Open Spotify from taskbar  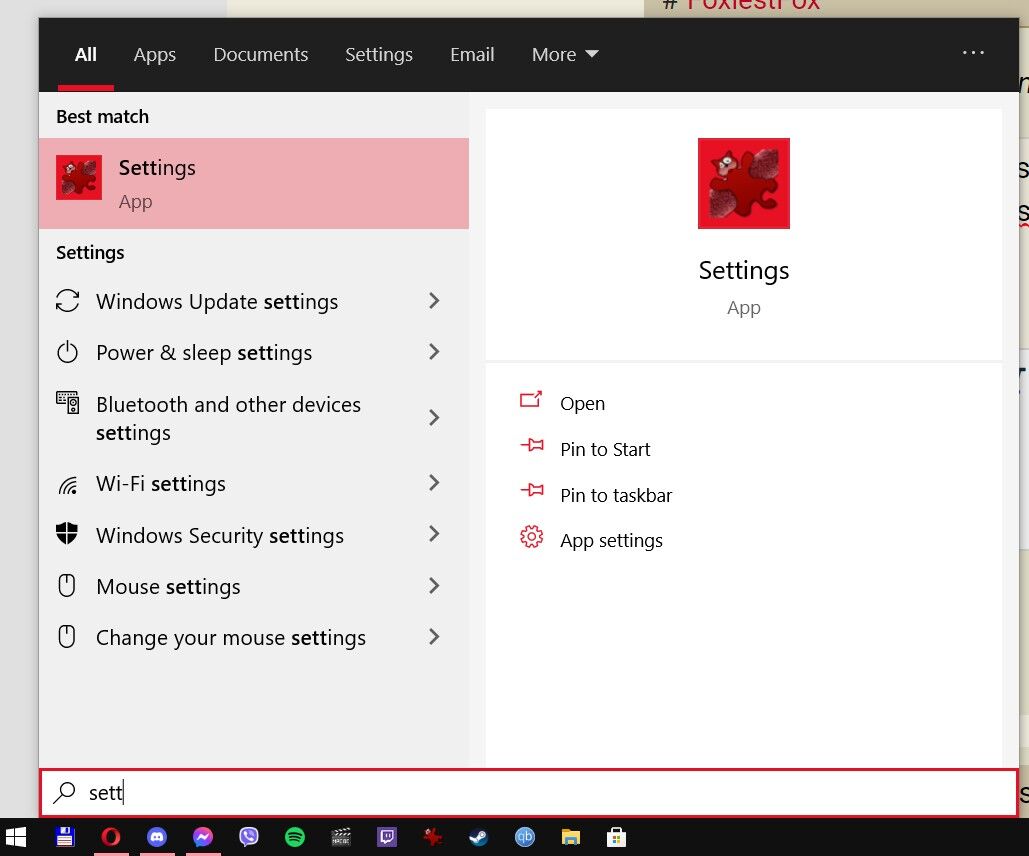click(295, 837)
